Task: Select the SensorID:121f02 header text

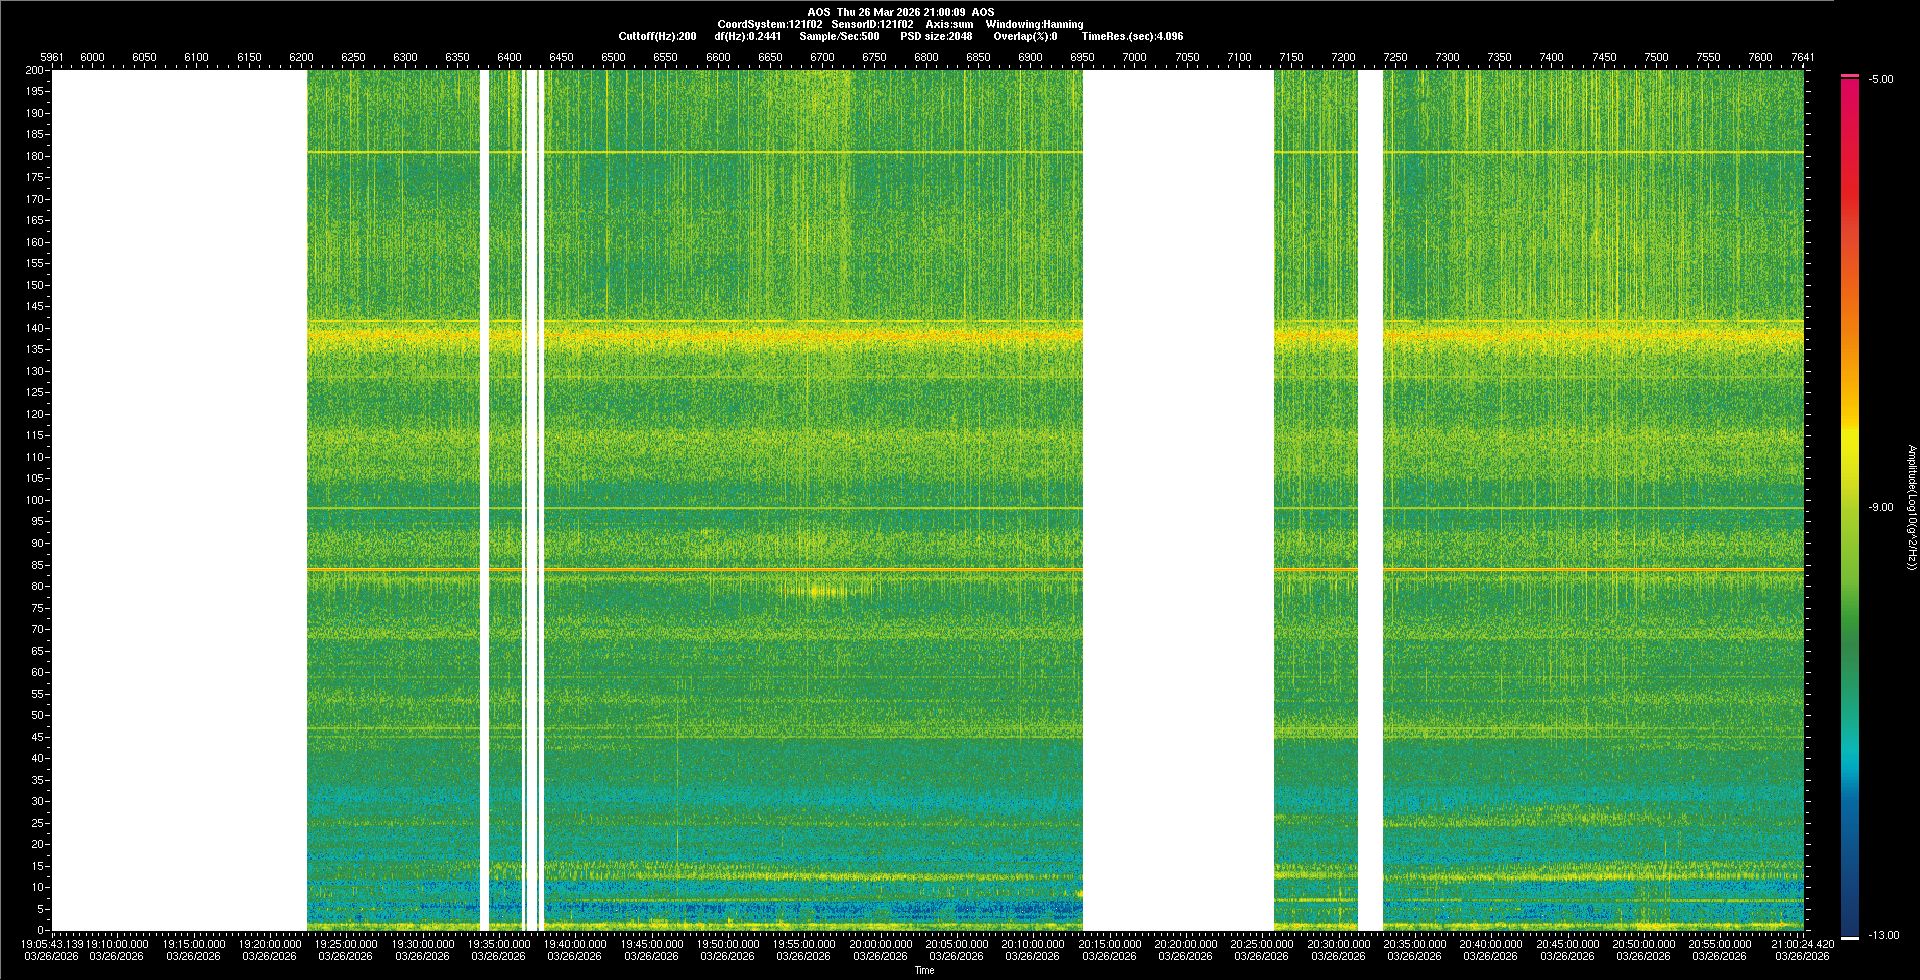Action: [872, 24]
